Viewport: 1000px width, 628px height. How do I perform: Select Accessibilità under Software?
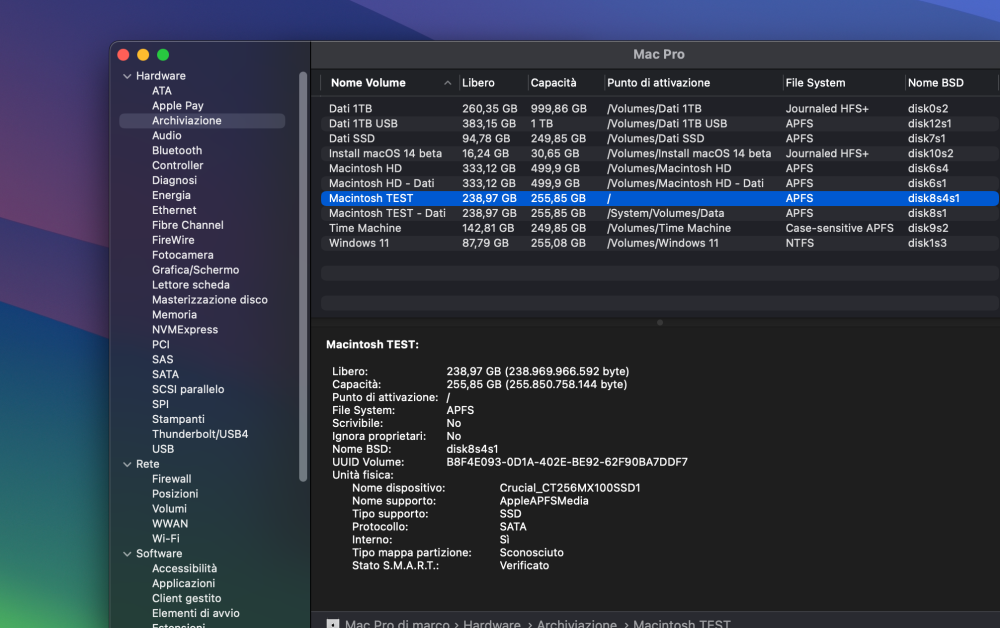[184, 569]
